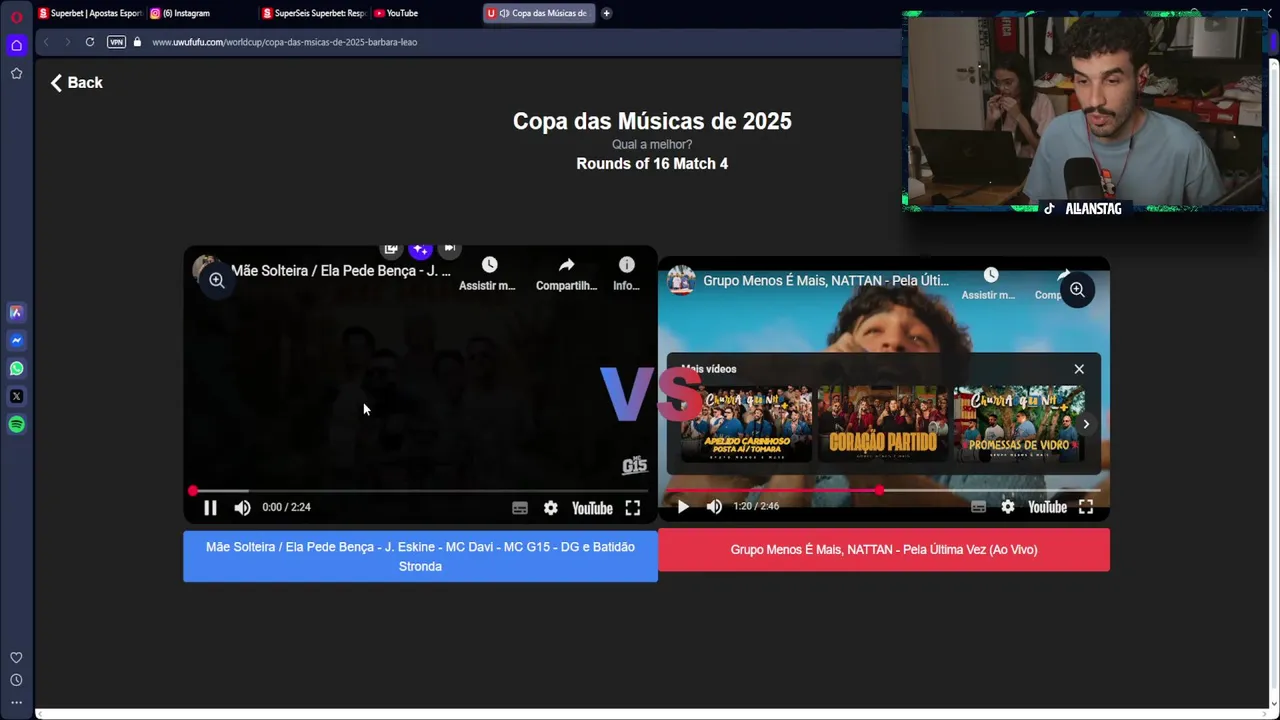The width and height of the screenshot is (1280, 720).
Task: Open WhatsApp in the Opera sidebar
Action: pos(16,368)
